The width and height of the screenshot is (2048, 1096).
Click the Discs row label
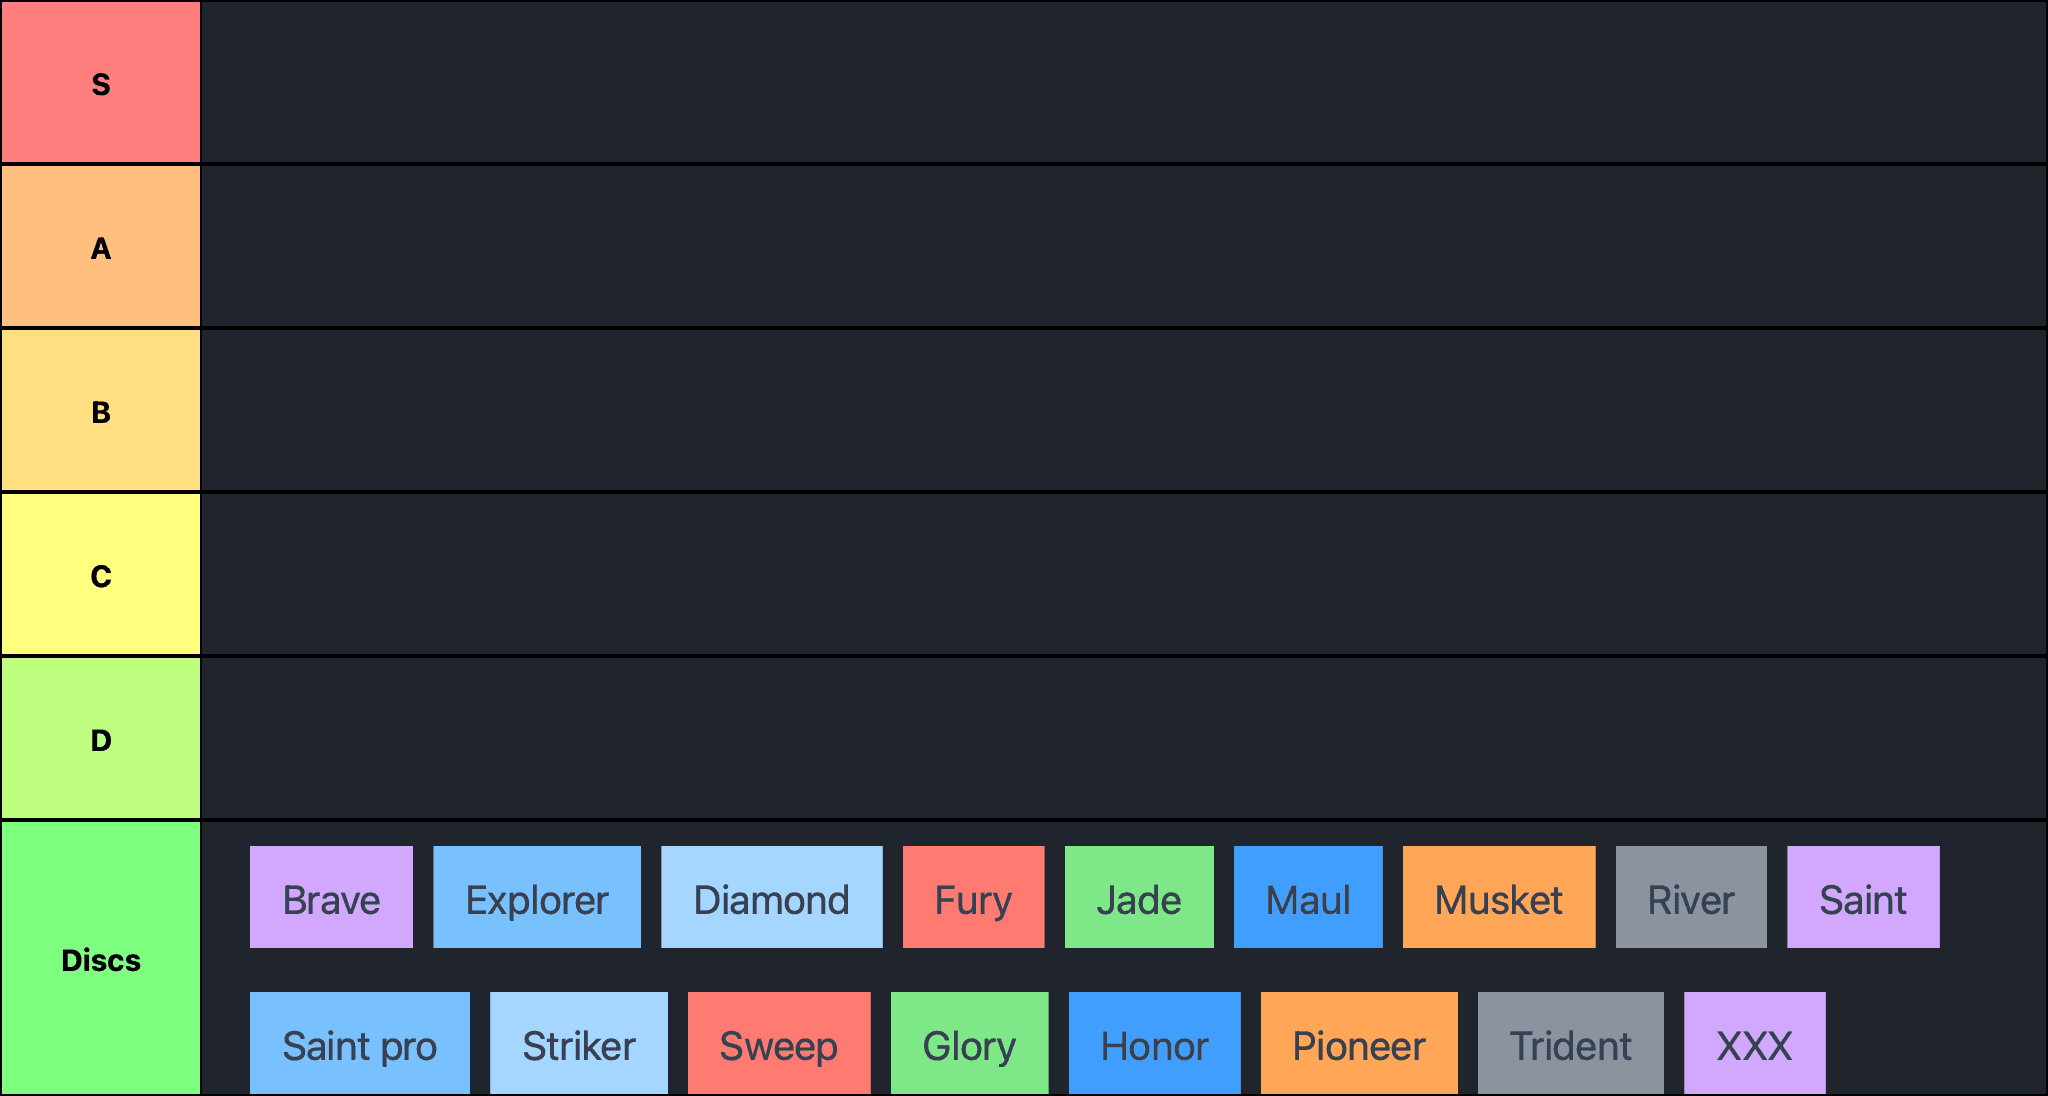[x=101, y=959]
